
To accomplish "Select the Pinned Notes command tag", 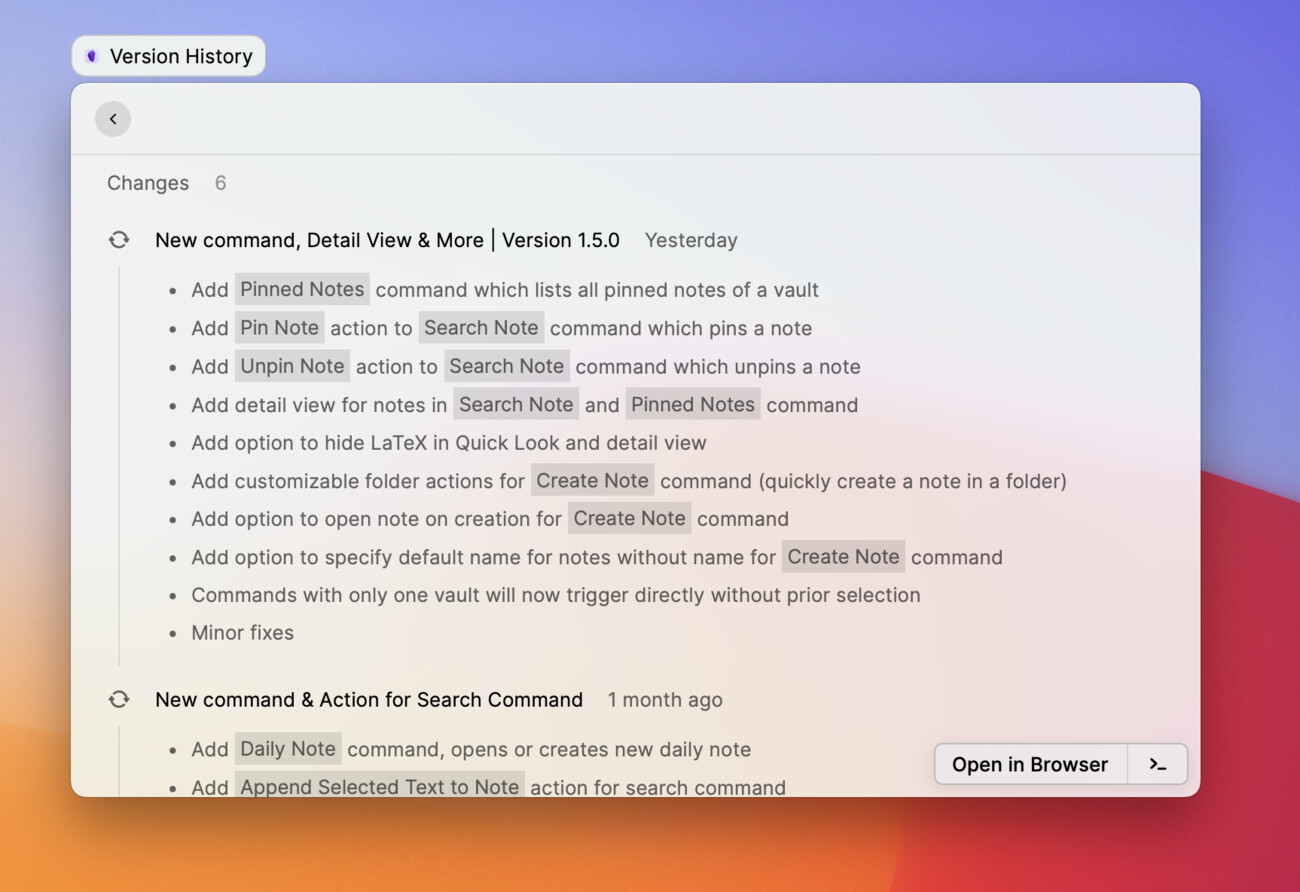I will [301, 289].
